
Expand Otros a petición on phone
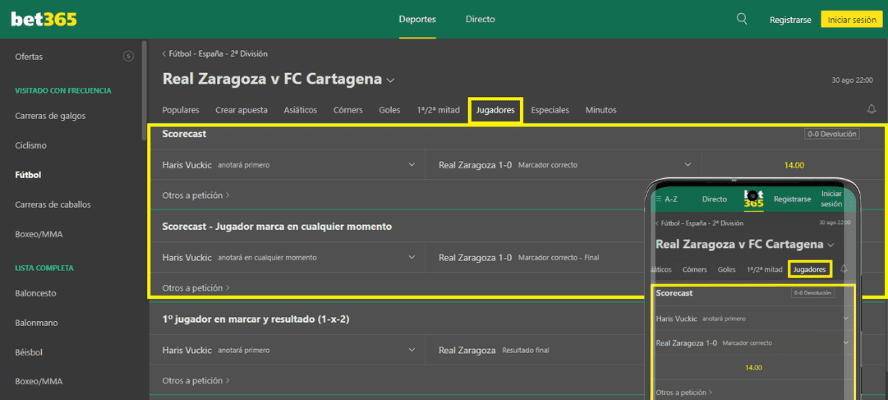coord(684,392)
